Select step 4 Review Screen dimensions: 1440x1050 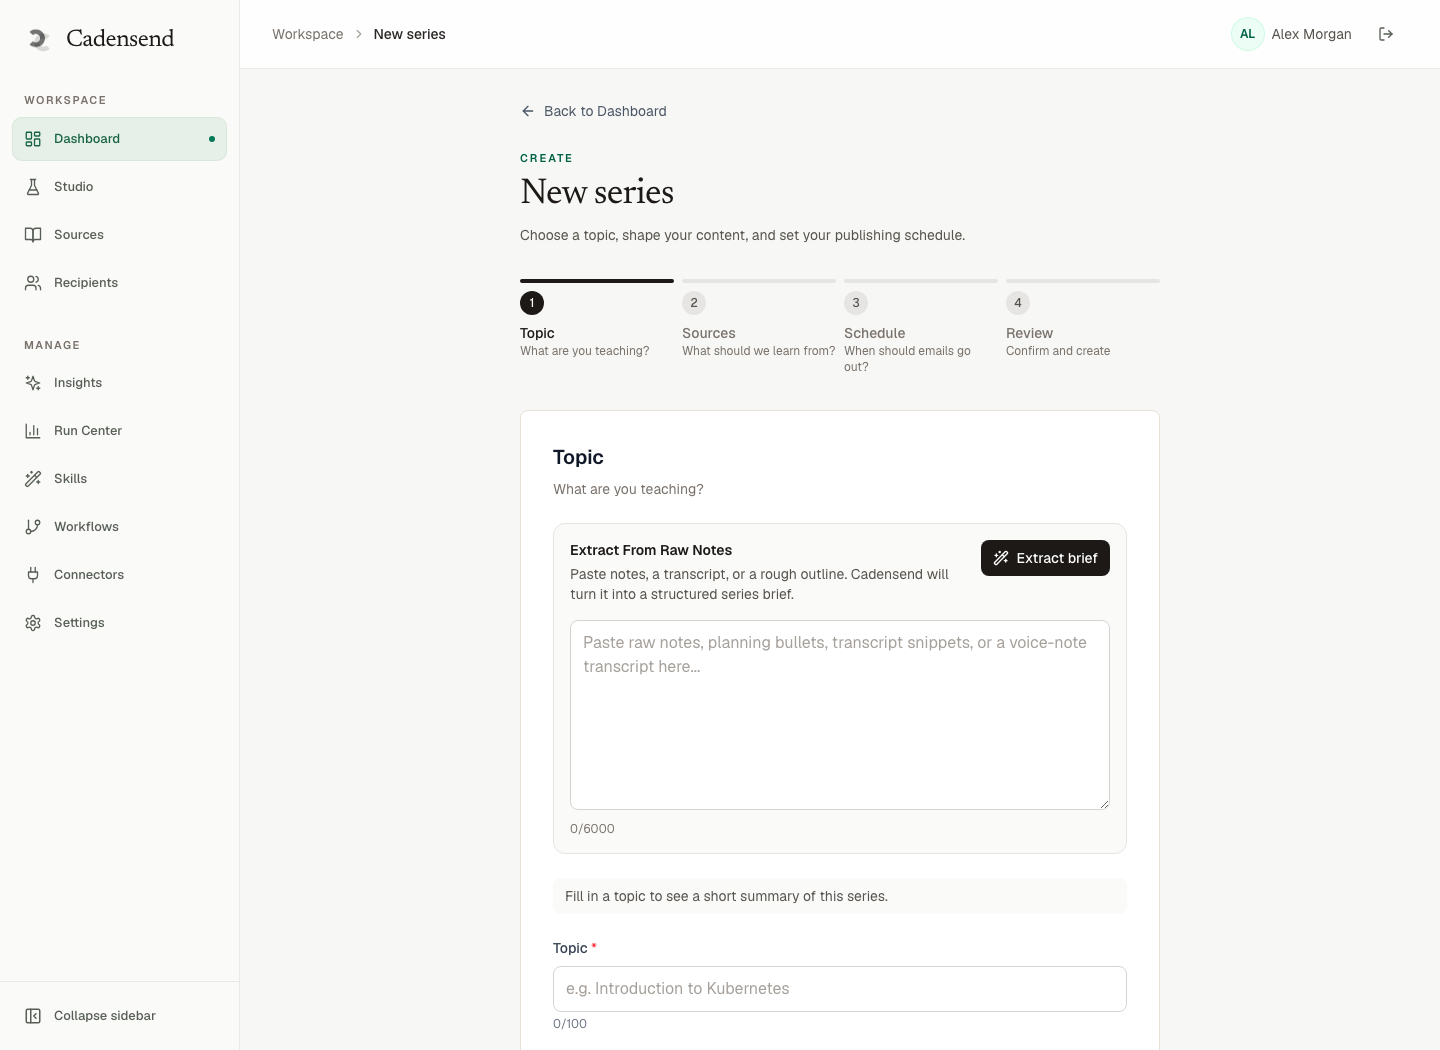[1083, 320]
